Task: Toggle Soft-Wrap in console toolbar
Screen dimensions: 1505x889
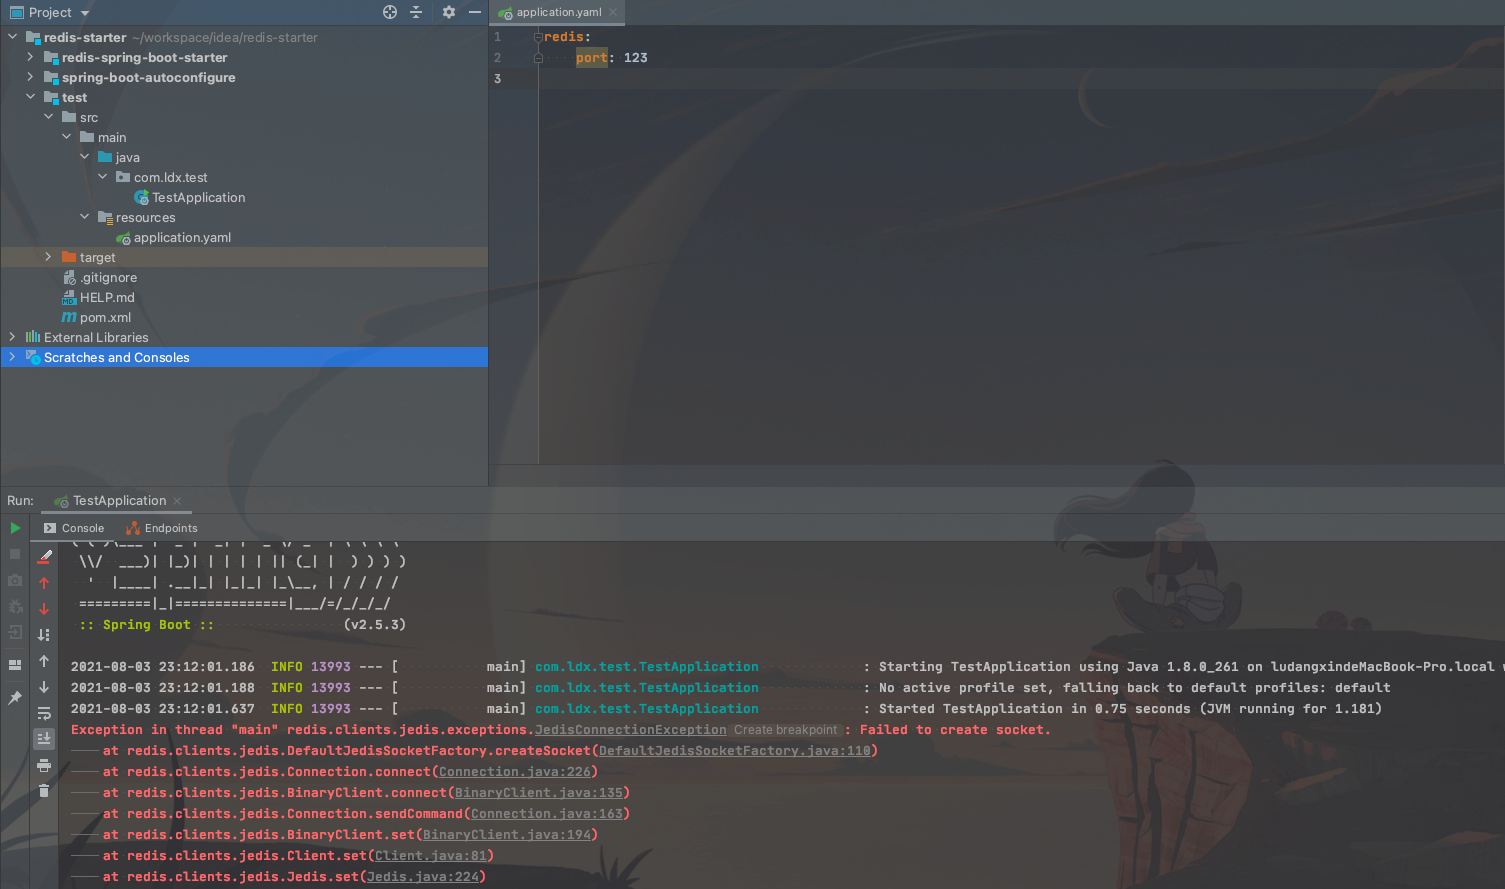Action: pyautogui.click(x=44, y=713)
